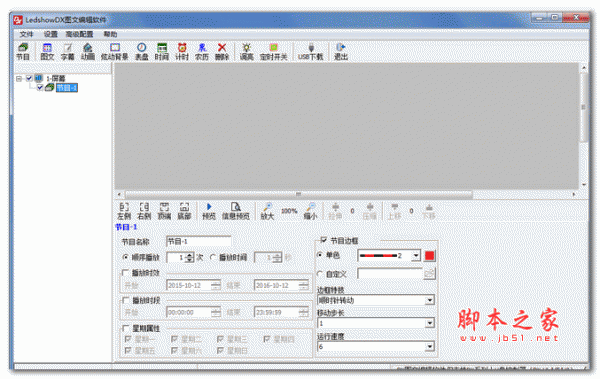Click the 播放时效 start date spinner
The height and width of the screenshot is (379, 600).
[x=216, y=285]
